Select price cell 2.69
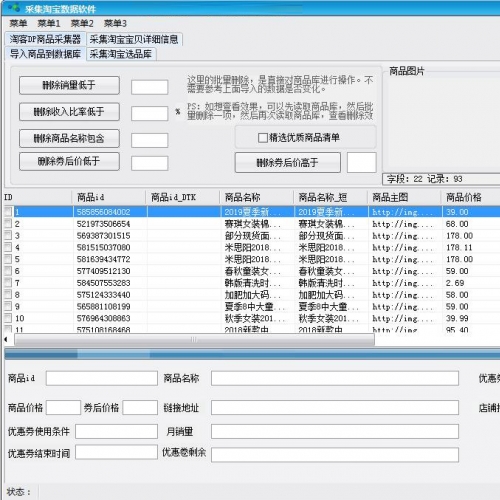 [x=455, y=283]
